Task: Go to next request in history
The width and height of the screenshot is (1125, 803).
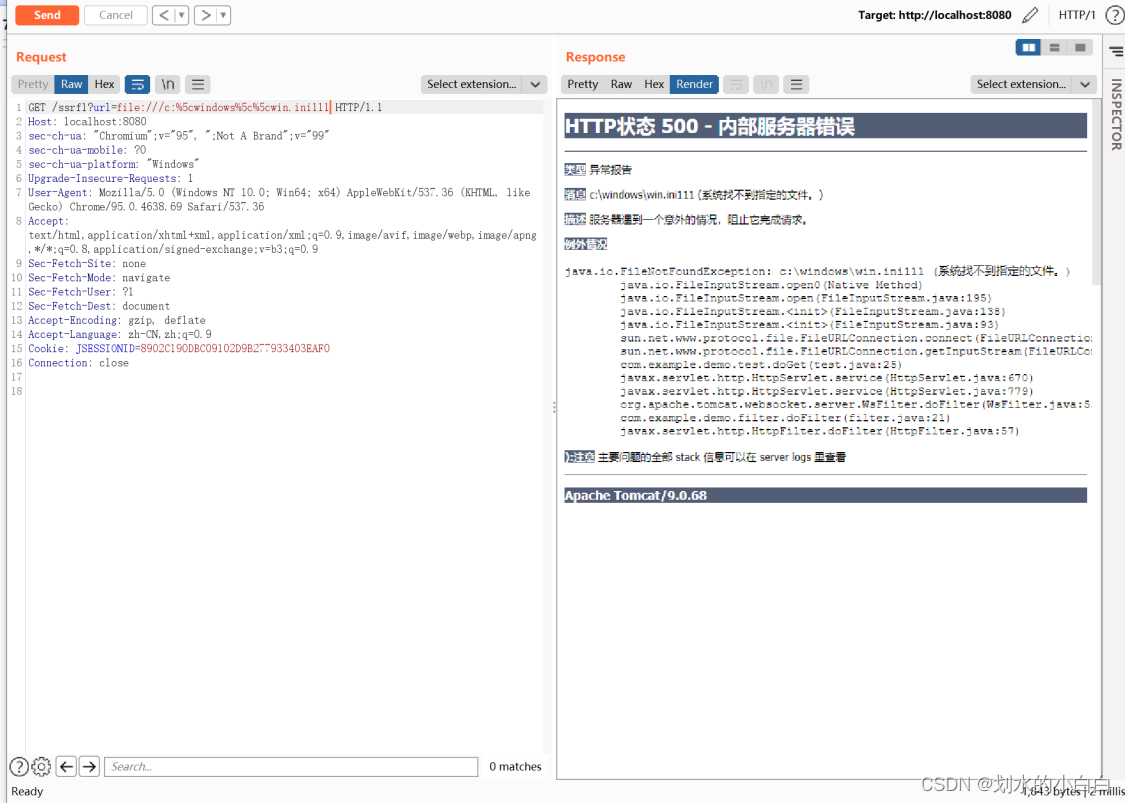Action: point(205,15)
